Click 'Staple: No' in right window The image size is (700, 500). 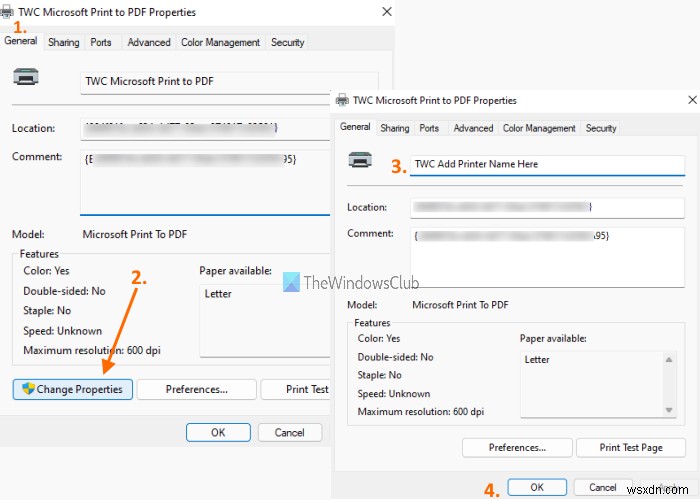[379, 375]
